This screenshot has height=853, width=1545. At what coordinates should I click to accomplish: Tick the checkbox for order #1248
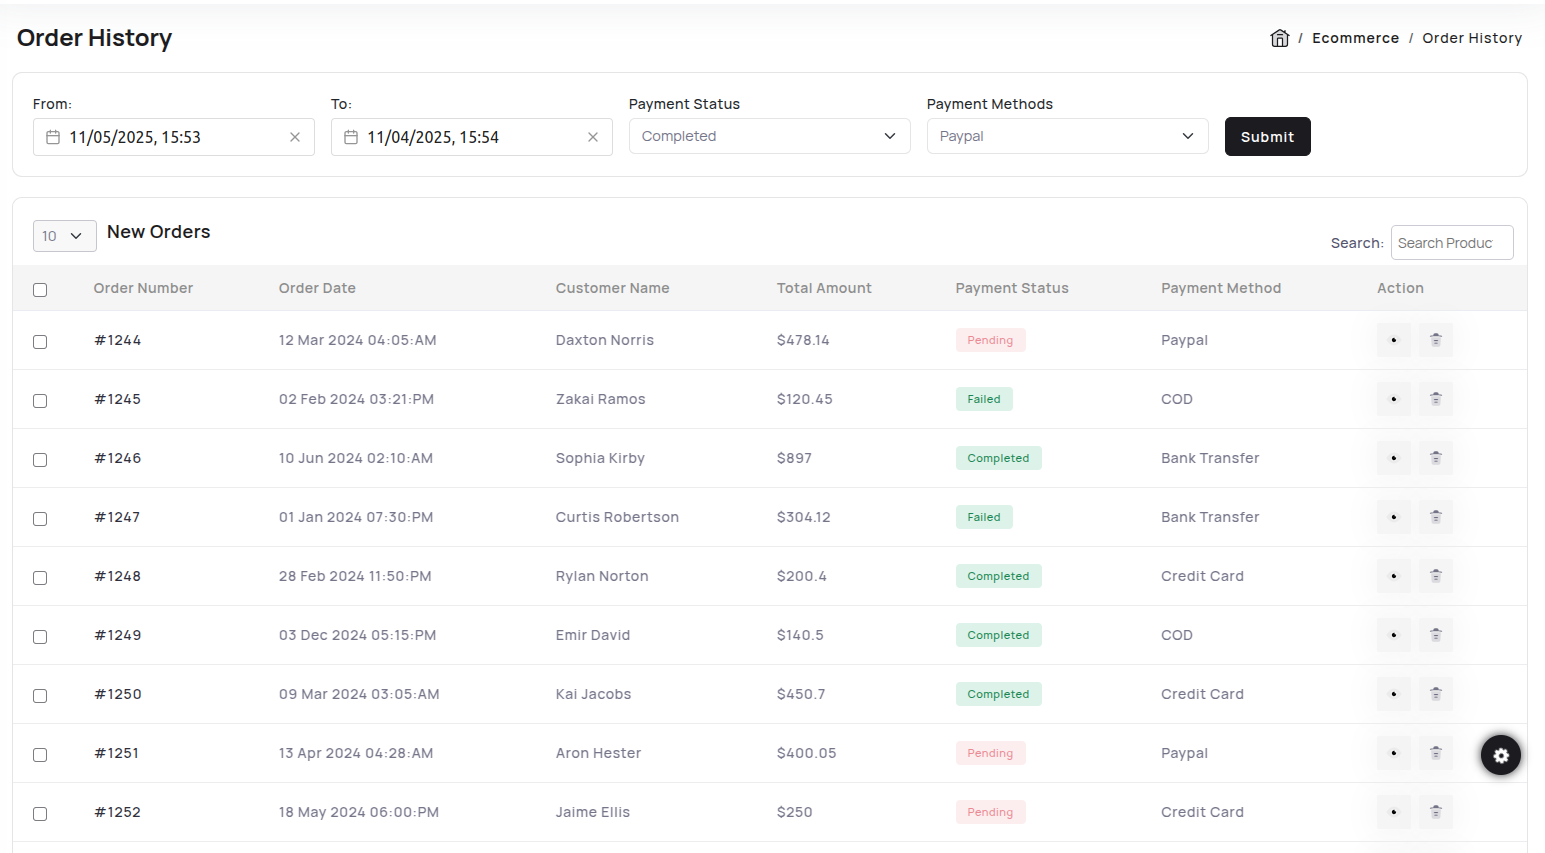(x=40, y=578)
